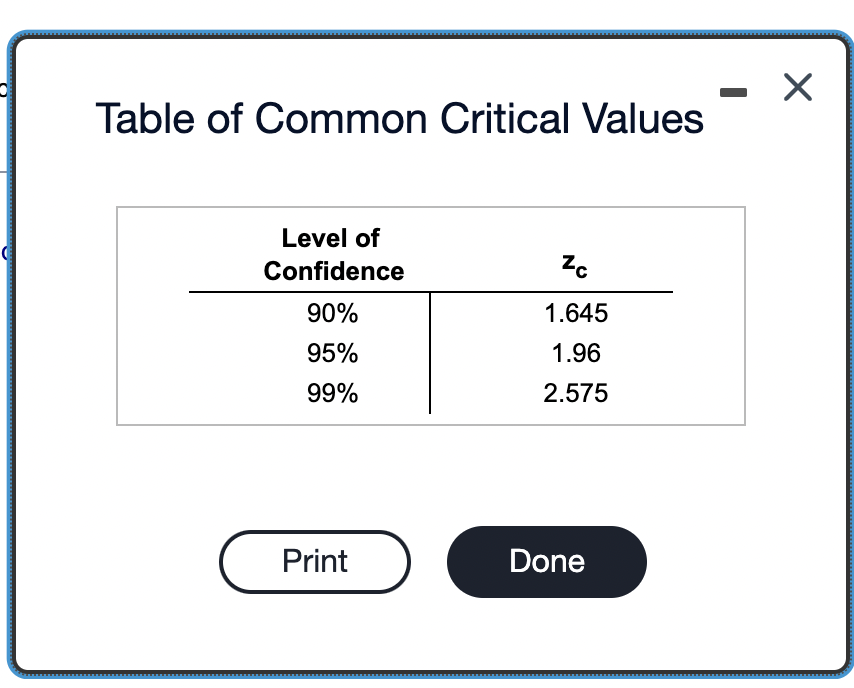Select the 95% confidence level row

click(x=331, y=353)
